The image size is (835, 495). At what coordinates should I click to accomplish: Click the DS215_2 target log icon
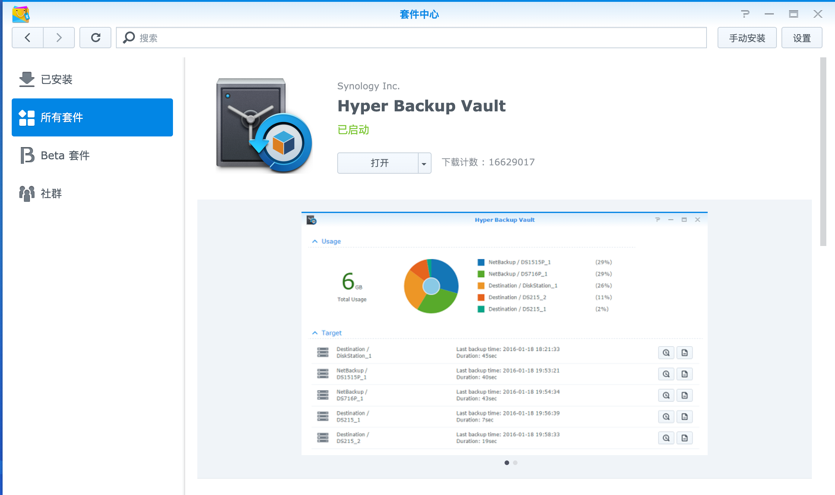(685, 438)
